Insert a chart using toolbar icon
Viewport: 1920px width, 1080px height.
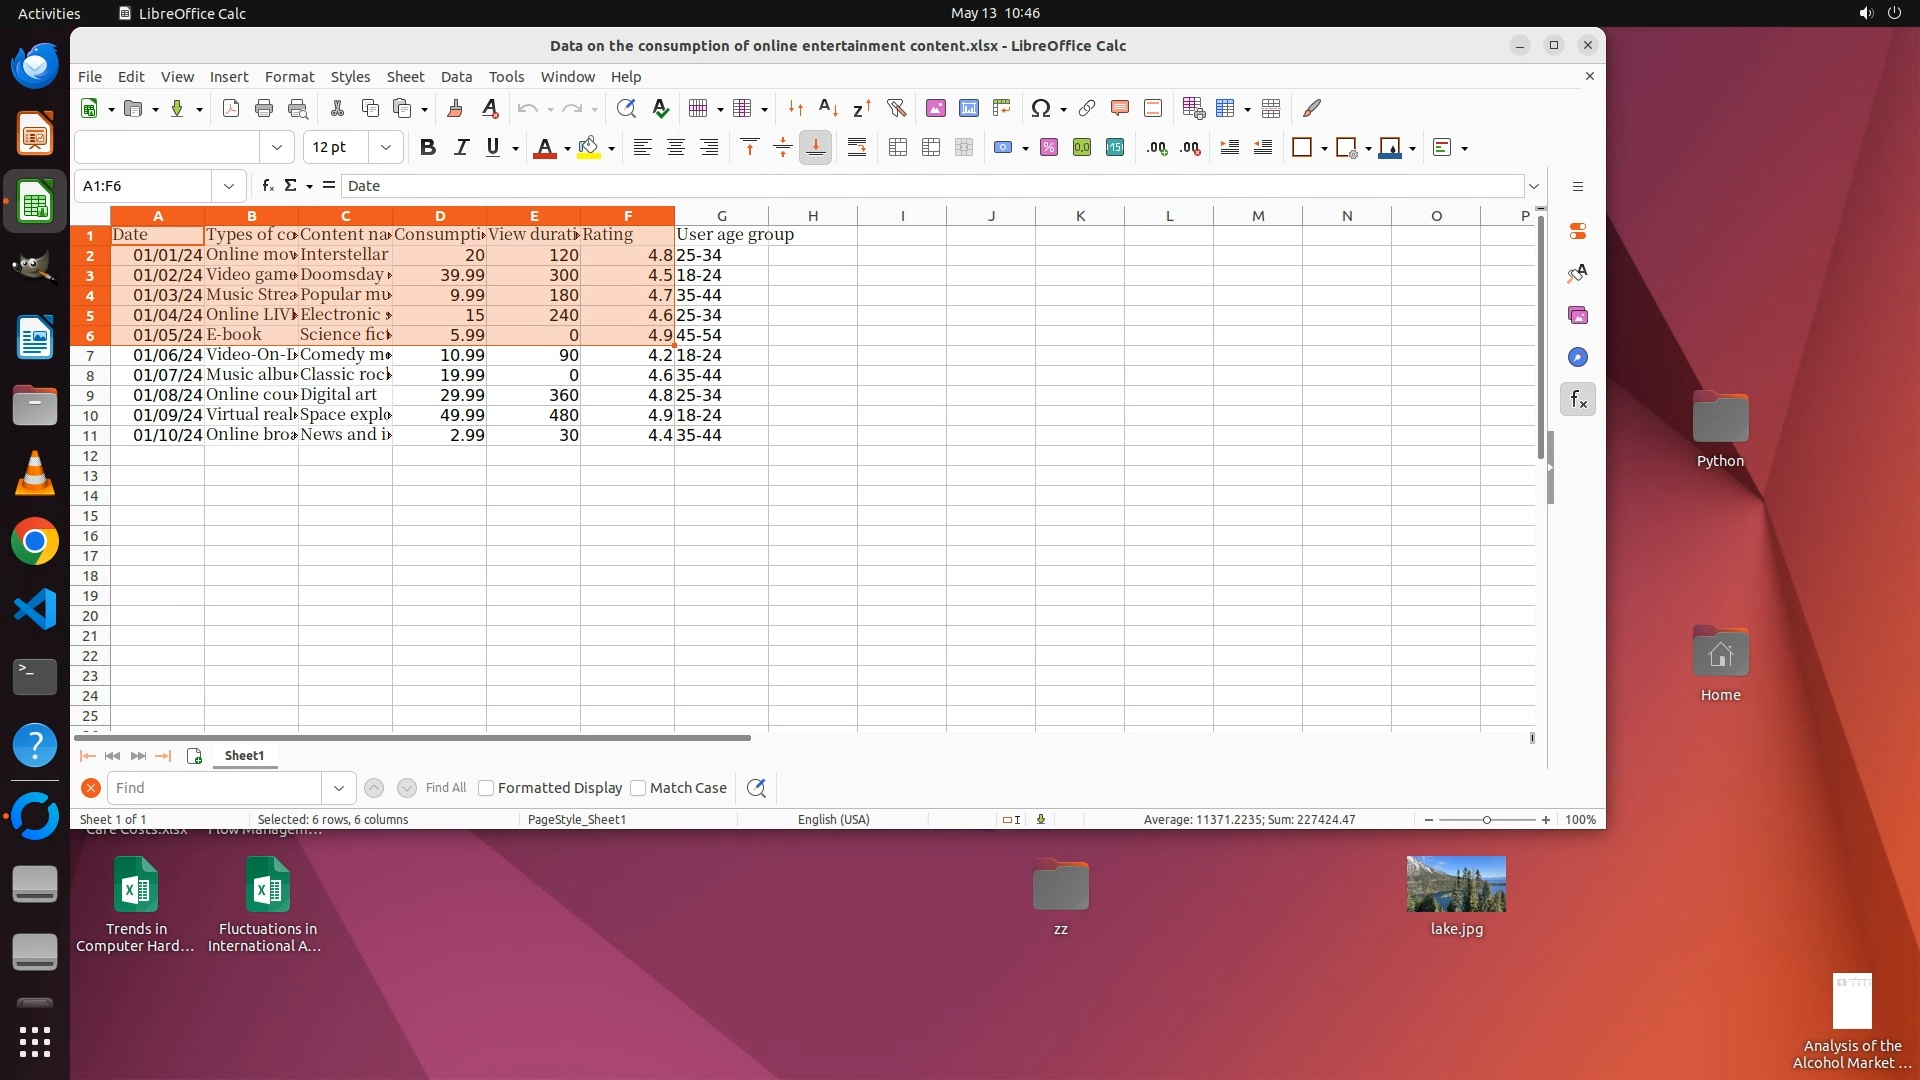coord(968,108)
